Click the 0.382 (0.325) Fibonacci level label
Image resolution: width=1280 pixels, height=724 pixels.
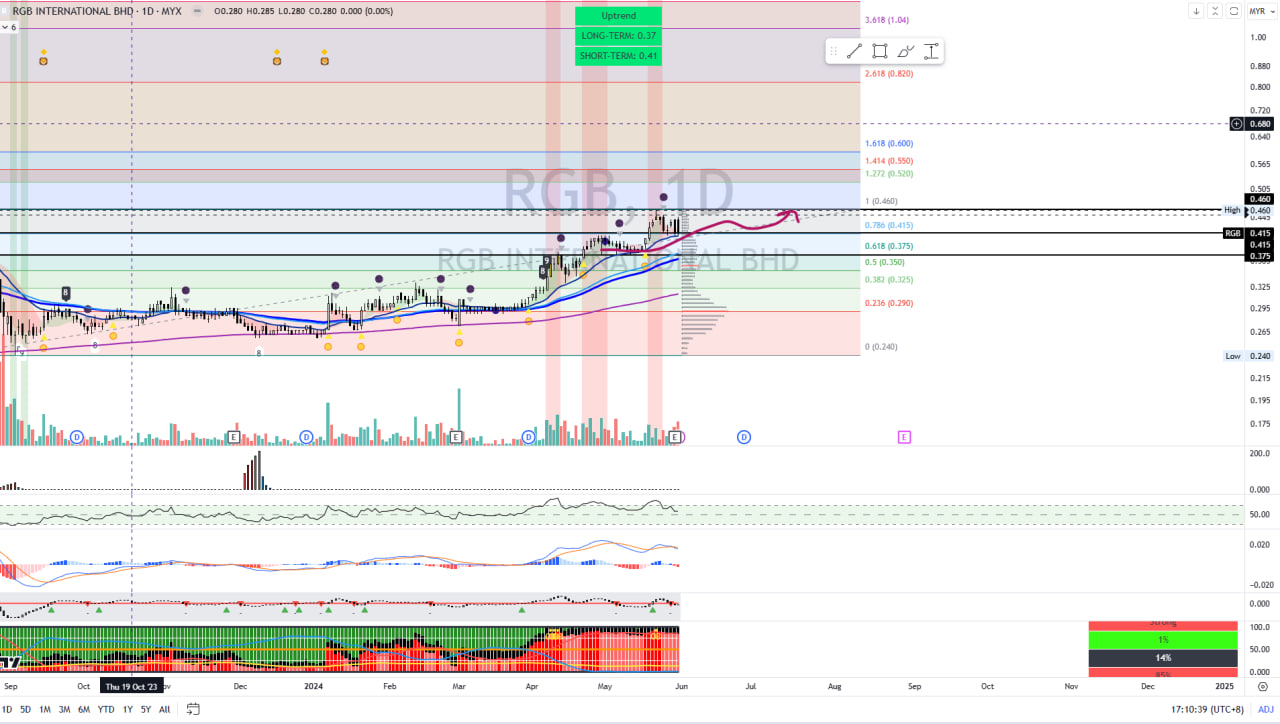(x=889, y=280)
